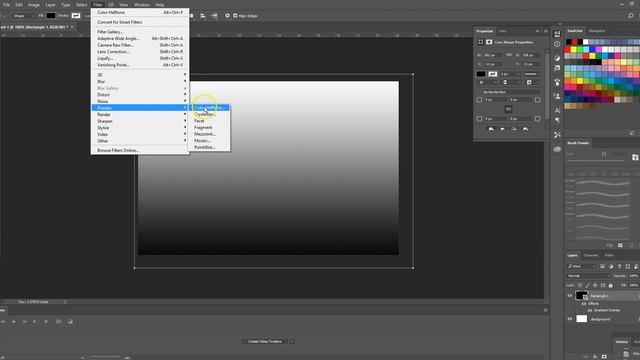Open the layer Kind filter dropdown
The height and width of the screenshot is (360, 640).
tap(582, 267)
